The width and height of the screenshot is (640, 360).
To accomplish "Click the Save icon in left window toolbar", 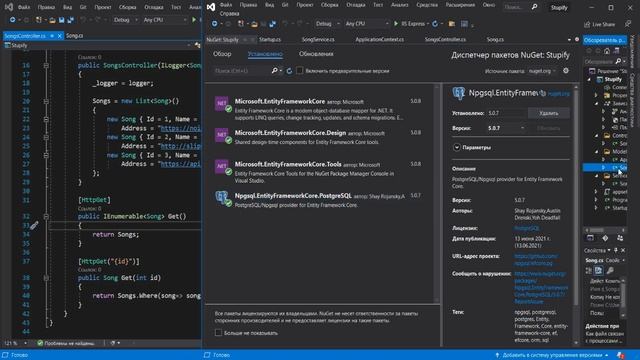I will click(x=61, y=20).
